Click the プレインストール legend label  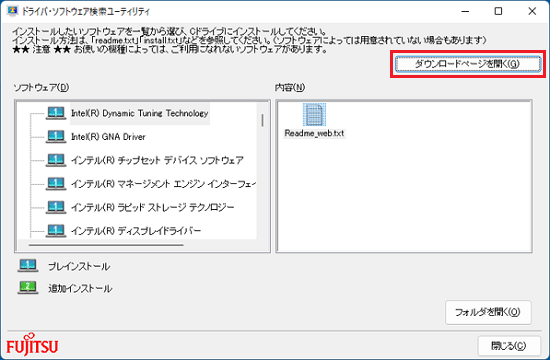(x=79, y=266)
